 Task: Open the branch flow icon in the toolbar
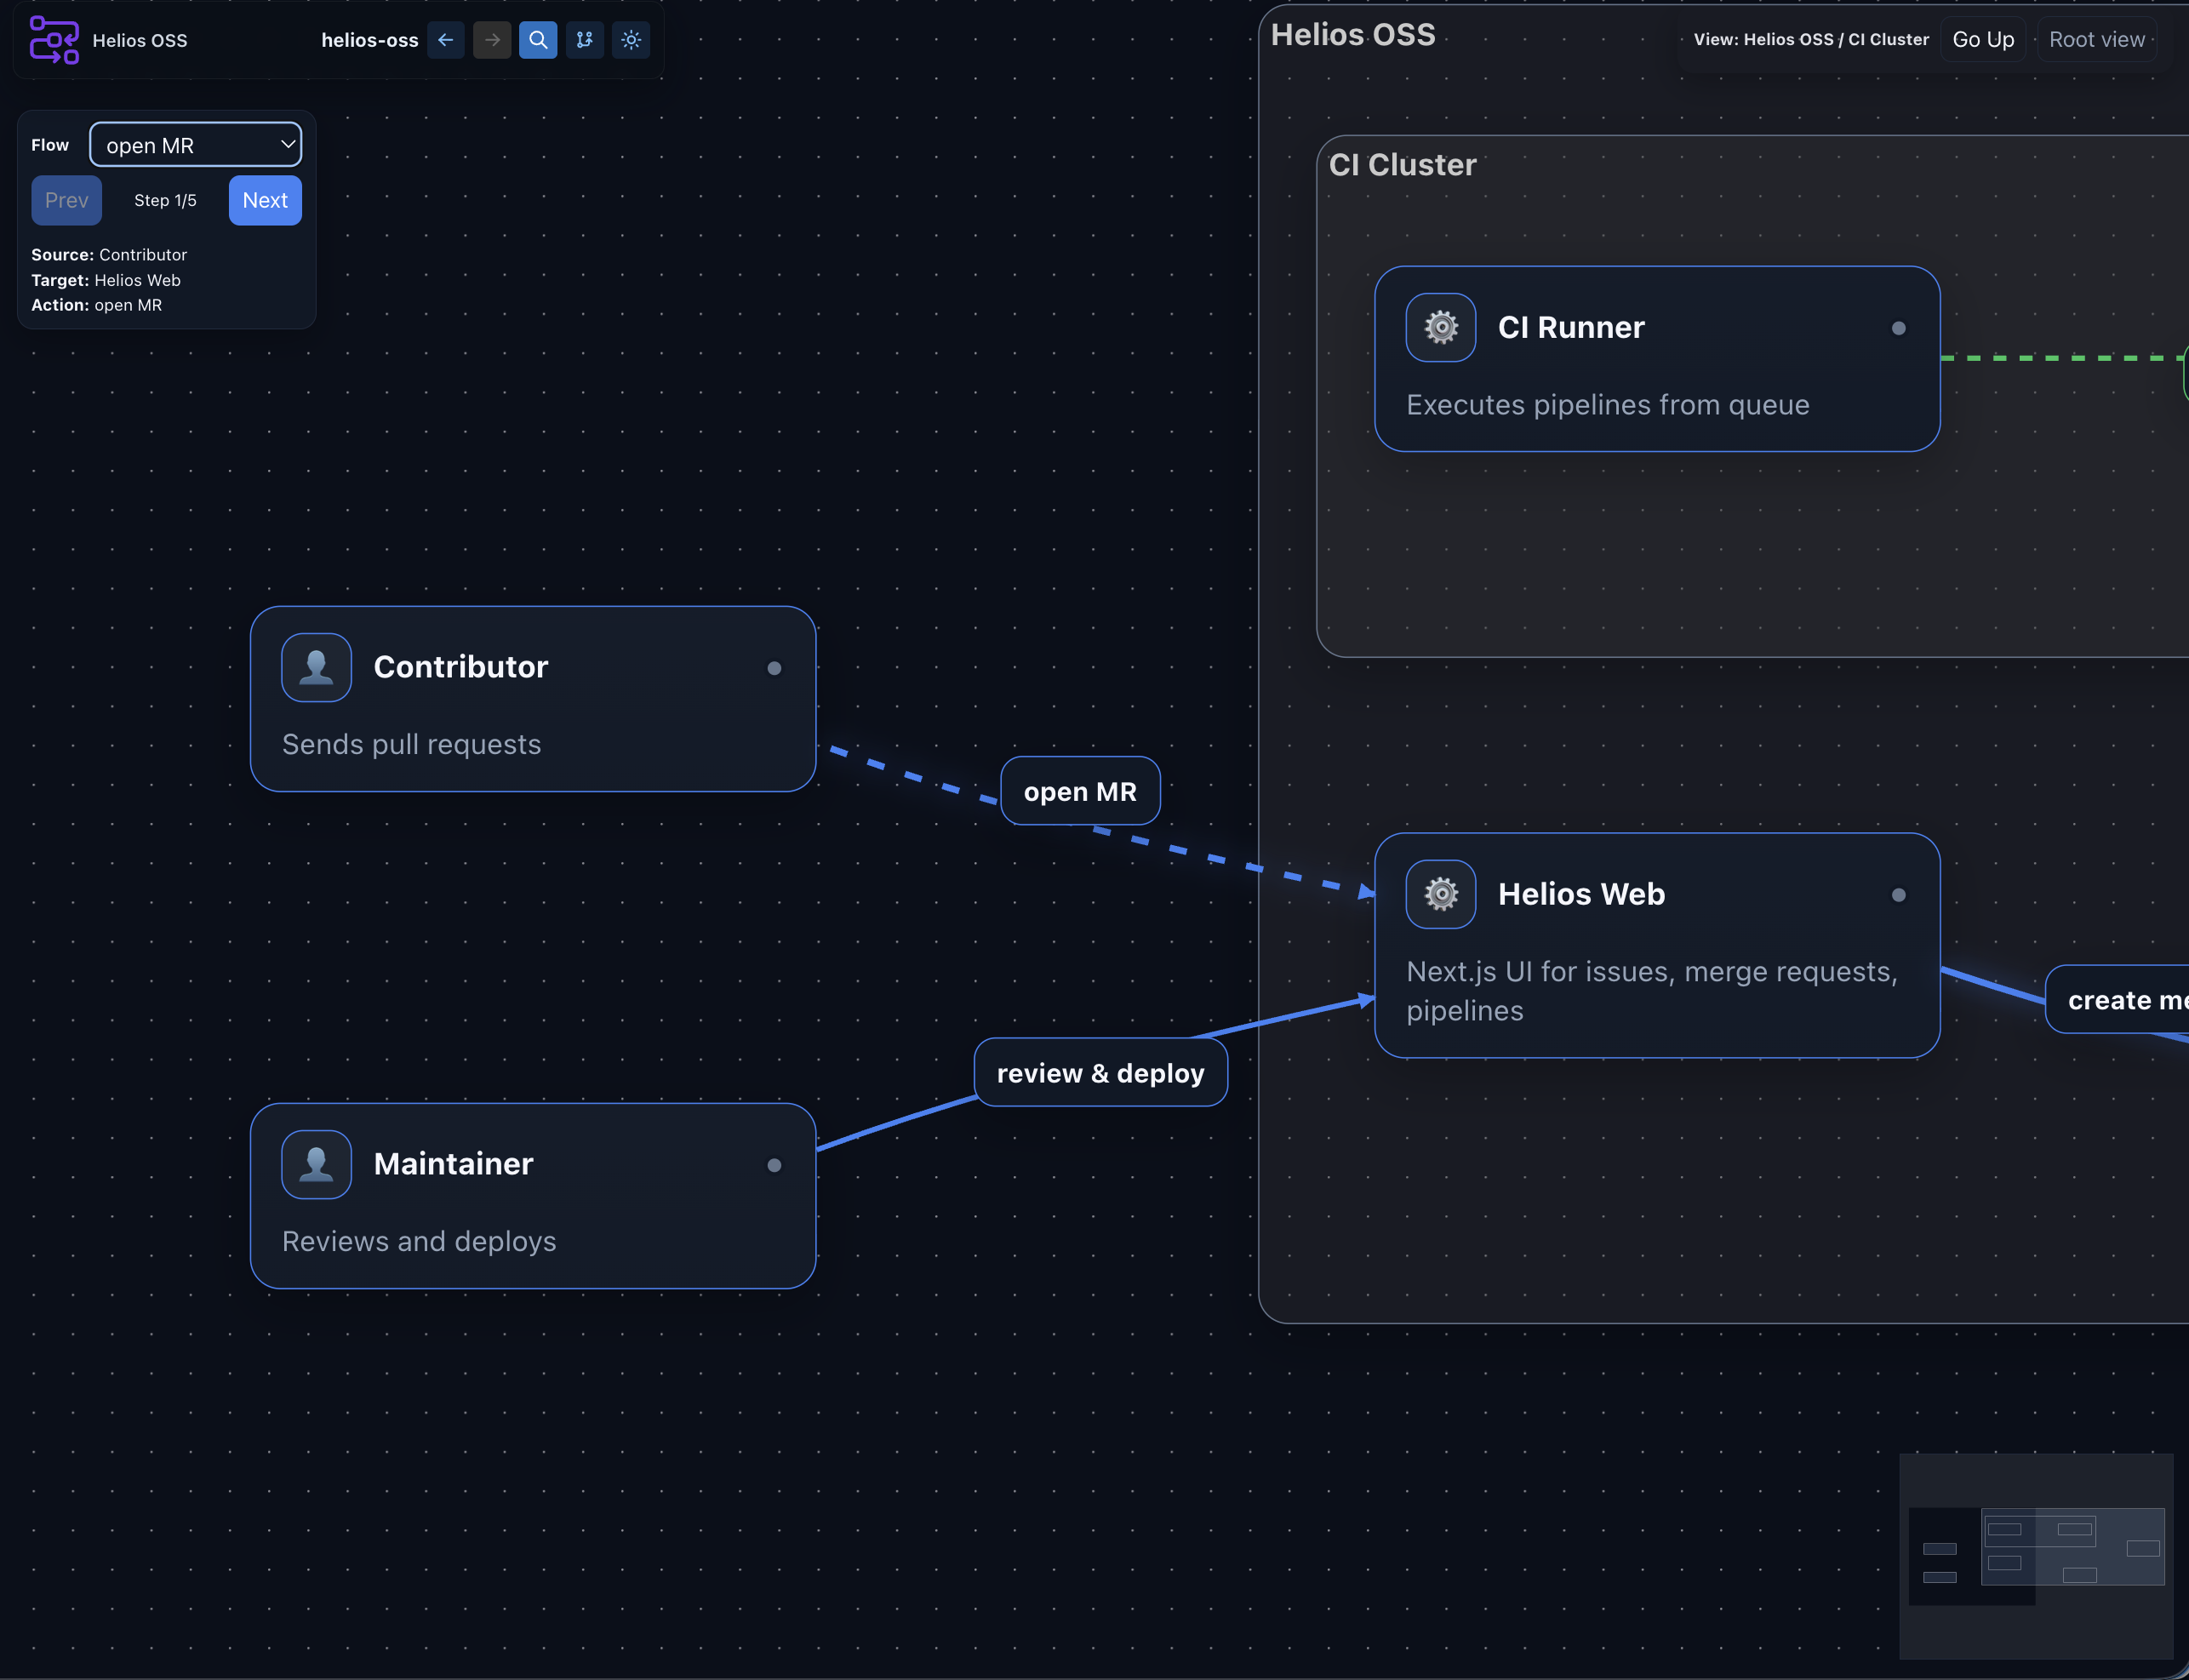pos(584,40)
